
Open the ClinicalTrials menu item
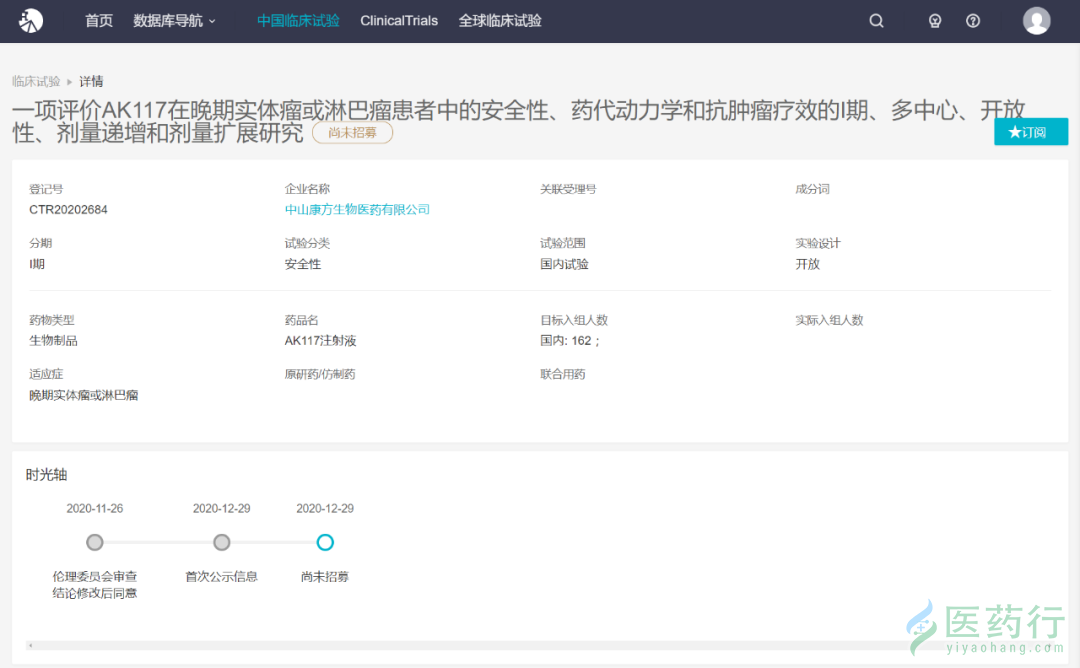point(399,21)
